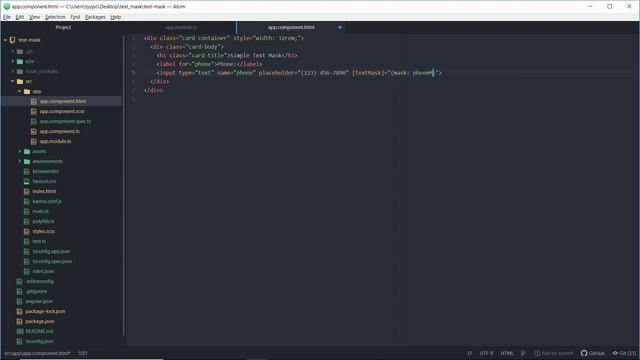Click the e2e folder icon
The width and height of the screenshot is (640, 360).
(x=20, y=61)
